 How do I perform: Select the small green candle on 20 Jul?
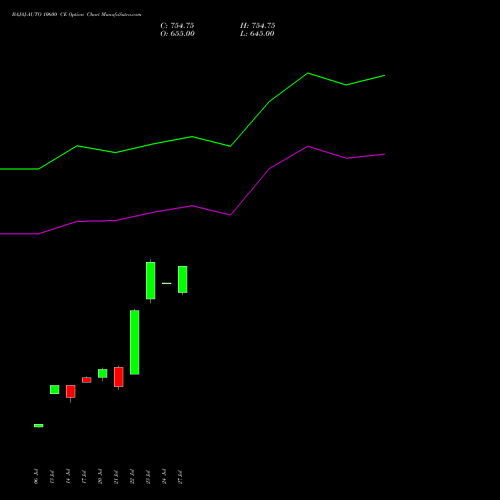103,373
